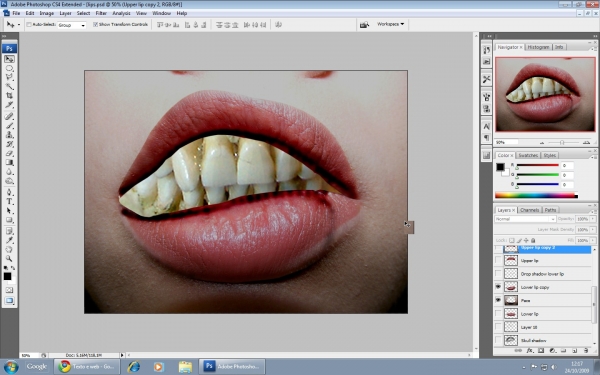The height and width of the screenshot is (375, 600).
Task: Select the Brush tool
Action: coord(9,126)
